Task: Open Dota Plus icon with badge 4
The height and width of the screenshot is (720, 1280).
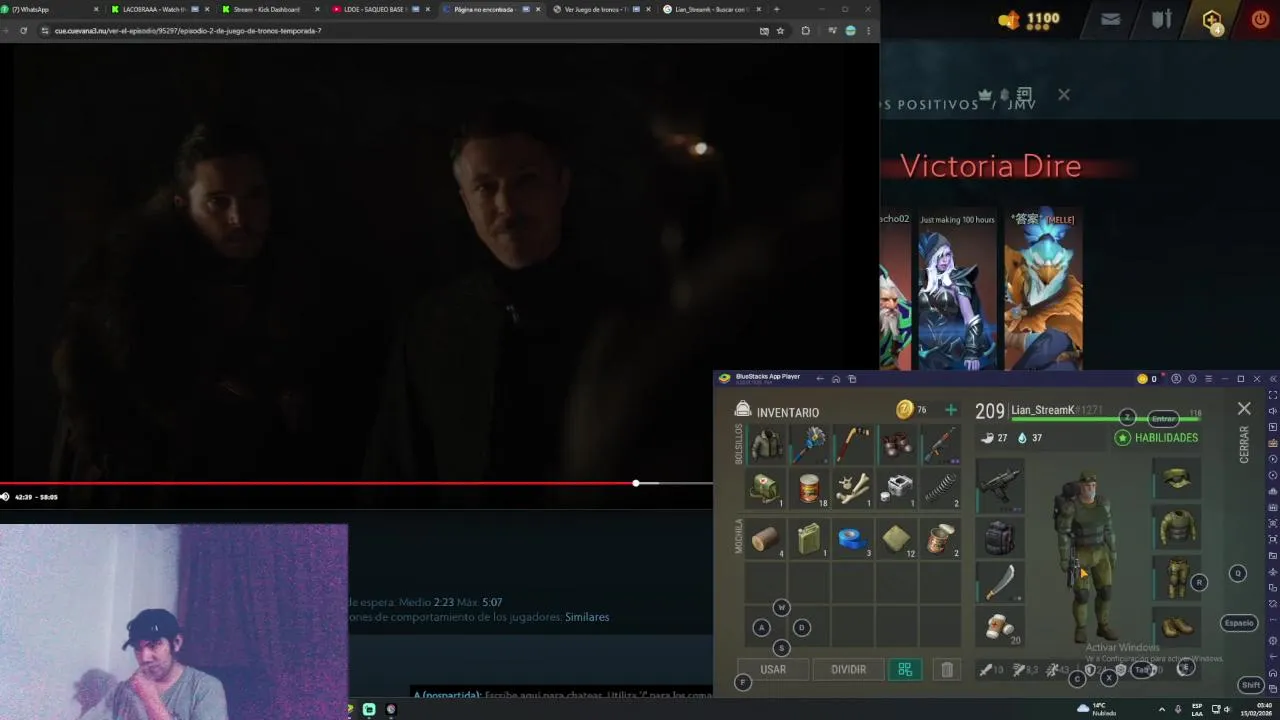Action: [x=1212, y=20]
